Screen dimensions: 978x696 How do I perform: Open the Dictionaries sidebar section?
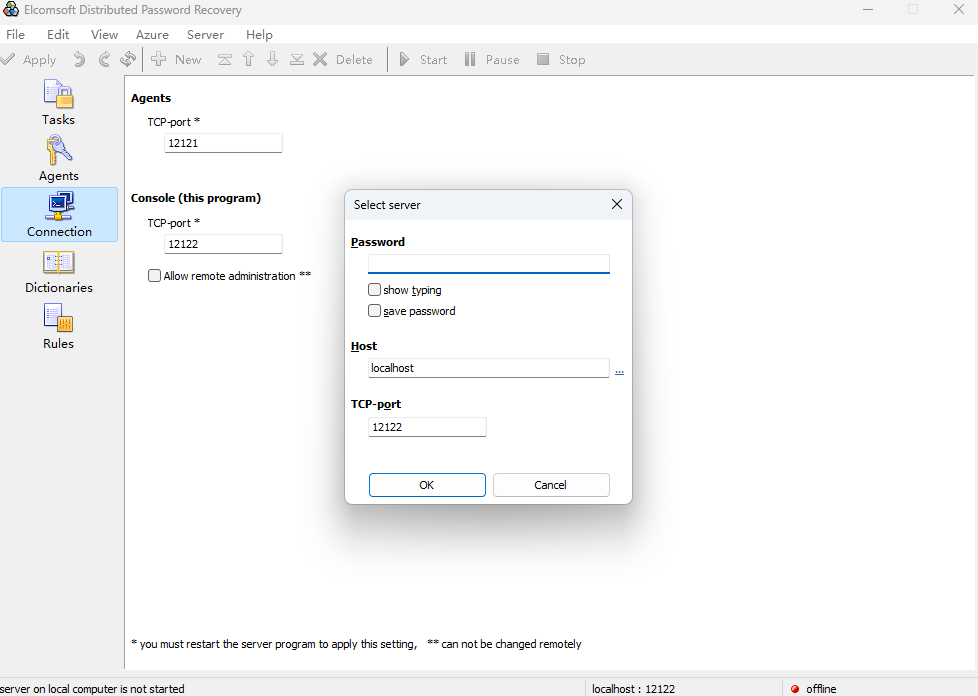coord(59,271)
